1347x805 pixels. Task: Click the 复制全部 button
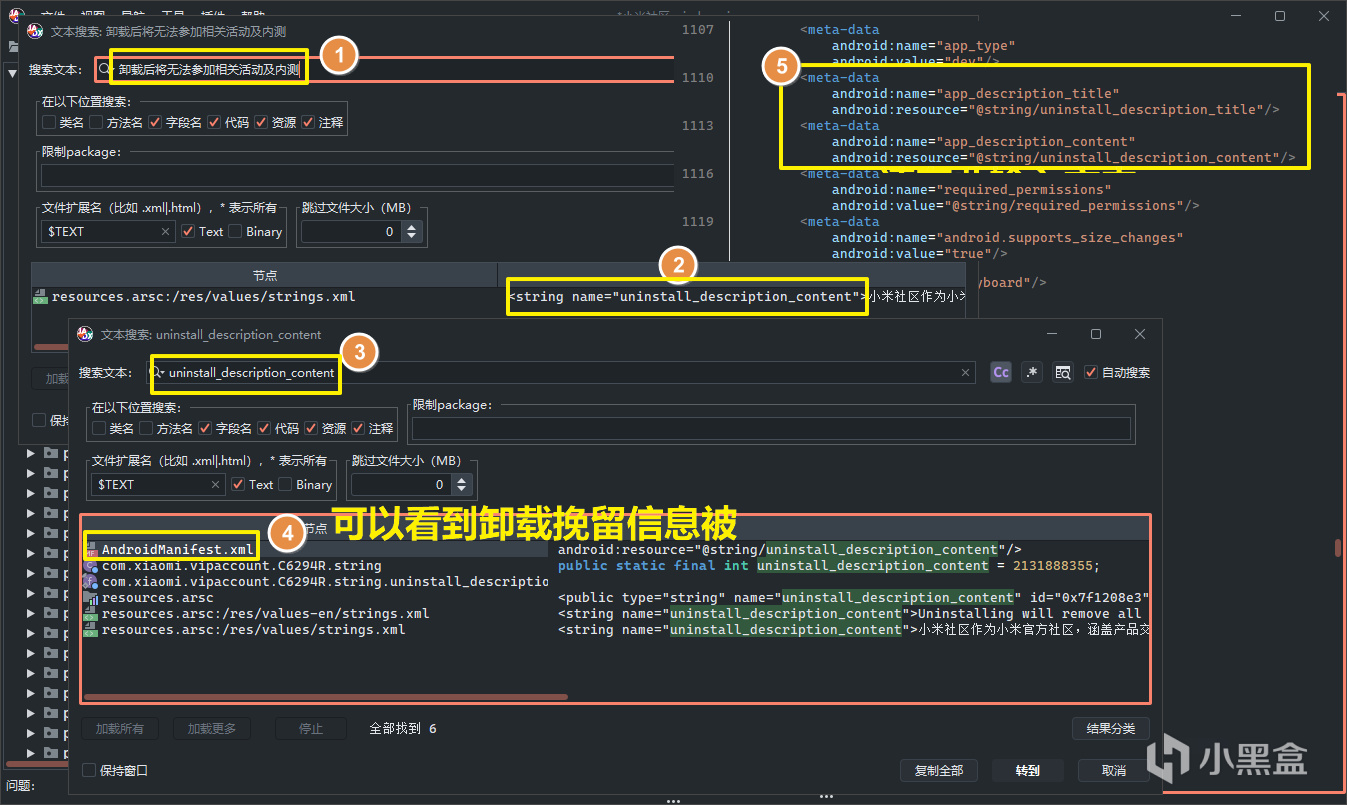pyautogui.click(x=939, y=770)
